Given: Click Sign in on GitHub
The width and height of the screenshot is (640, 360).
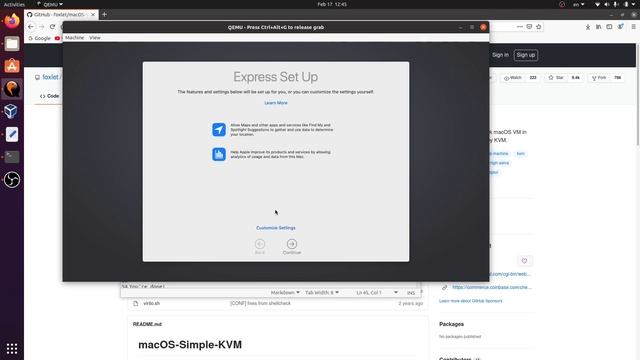Looking at the screenshot, I should 500,55.
